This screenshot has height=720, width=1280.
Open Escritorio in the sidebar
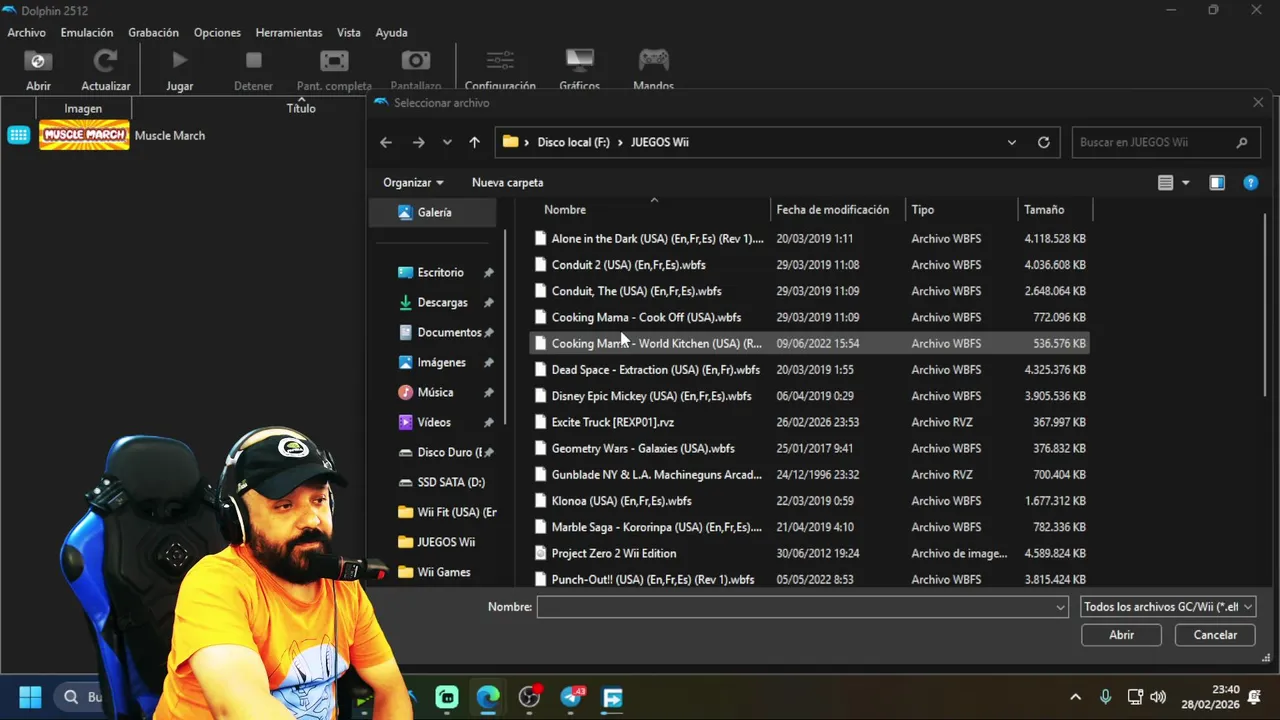click(440, 272)
